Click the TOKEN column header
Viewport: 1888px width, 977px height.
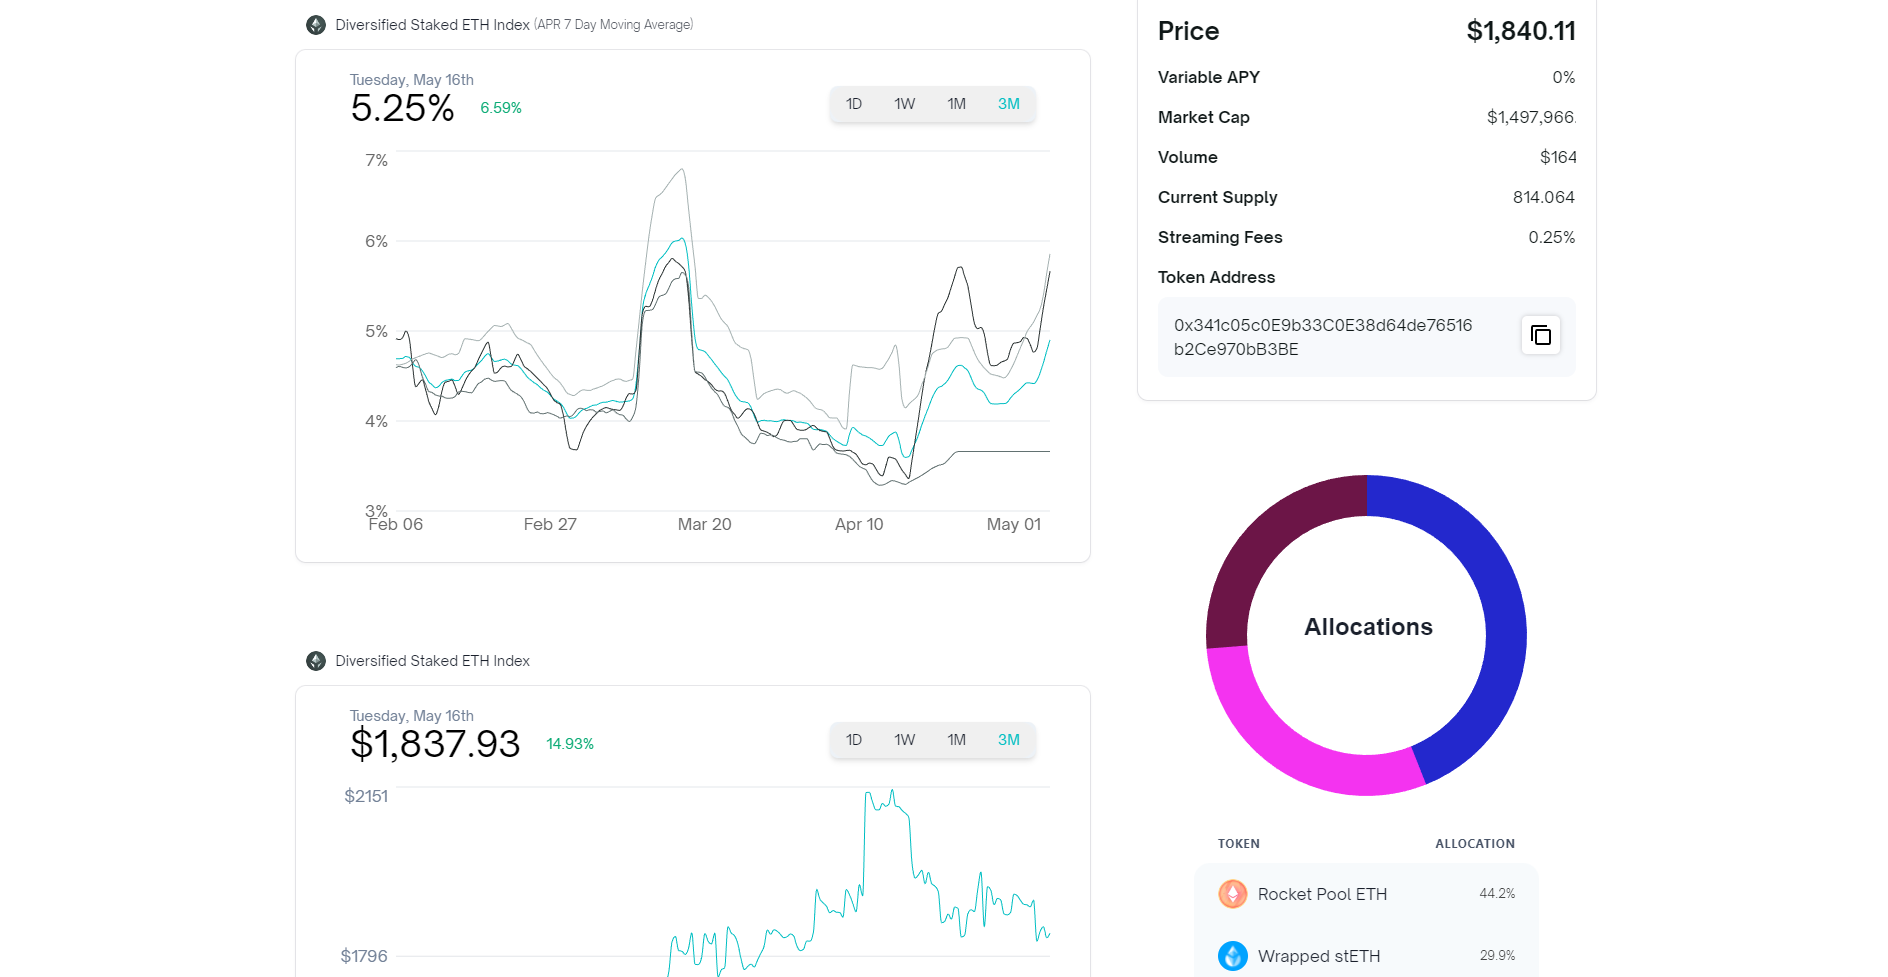click(x=1239, y=844)
